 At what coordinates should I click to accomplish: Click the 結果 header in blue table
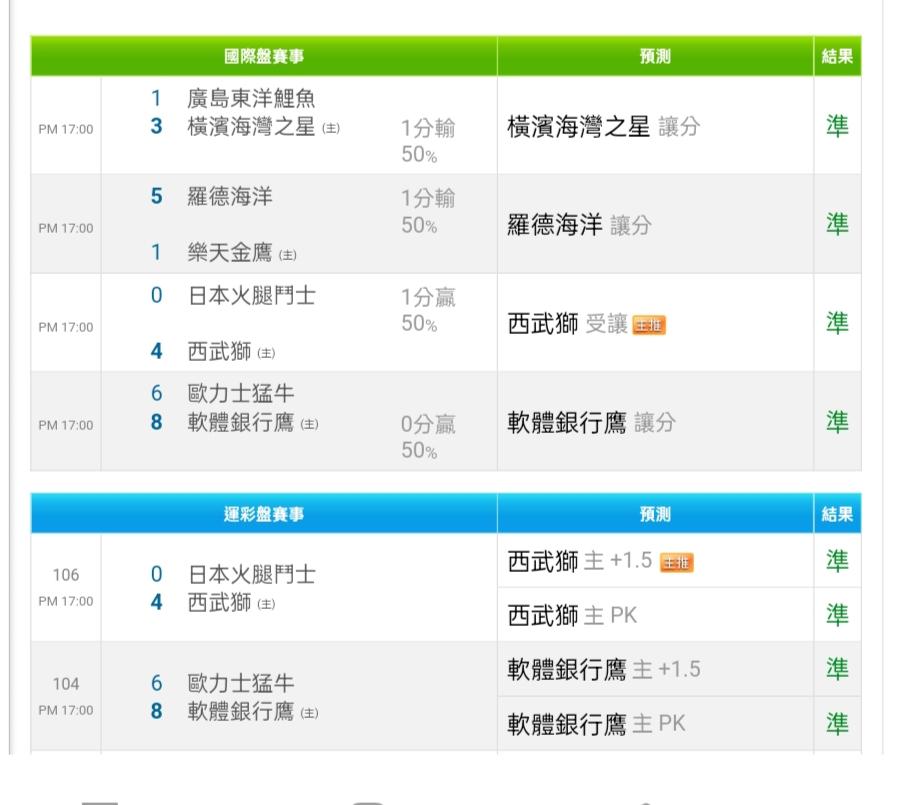click(x=837, y=514)
